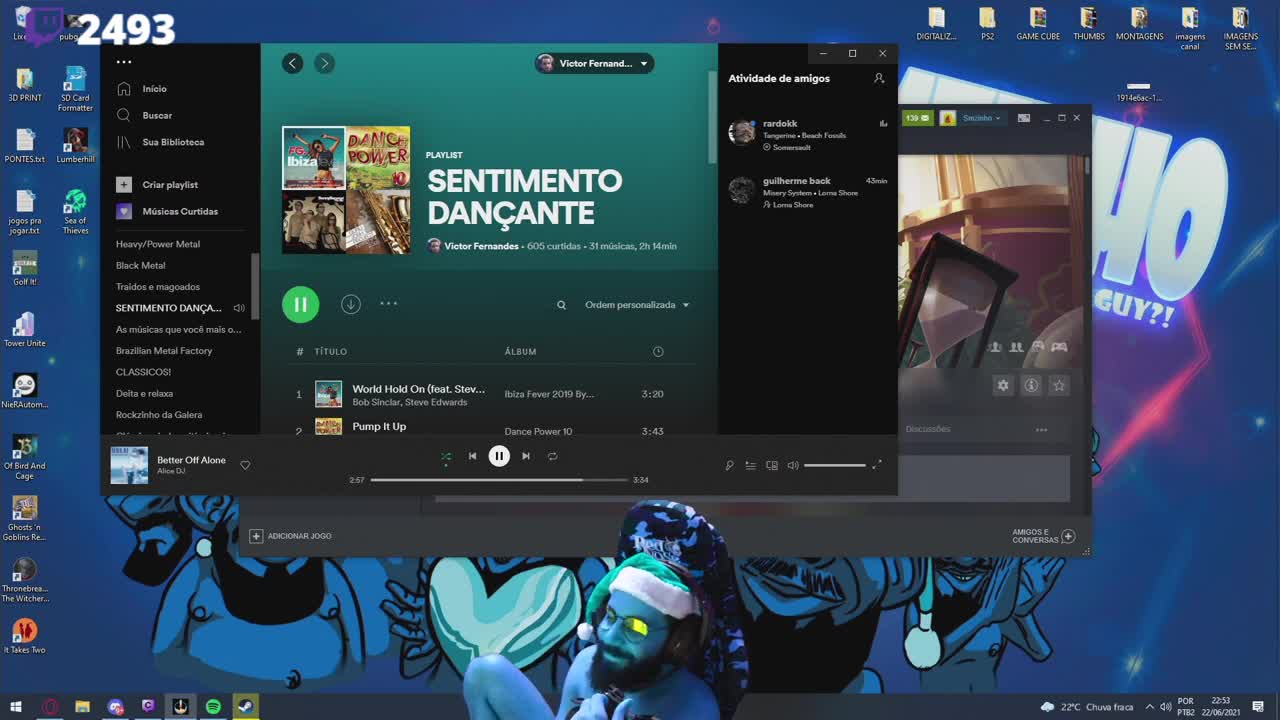This screenshot has width=1280, height=720.
Task: Open CLASSICOS! playlist
Action: pos(143,372)
